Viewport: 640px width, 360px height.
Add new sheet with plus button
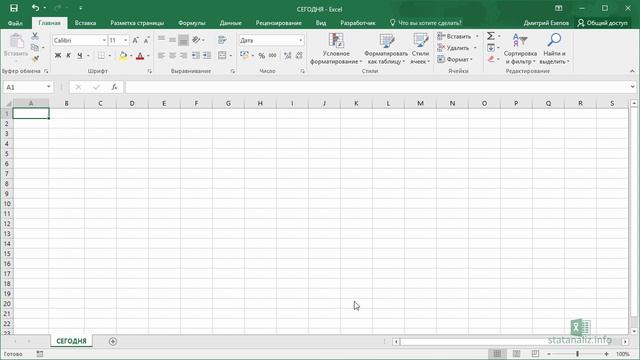[x=113, y=341]
